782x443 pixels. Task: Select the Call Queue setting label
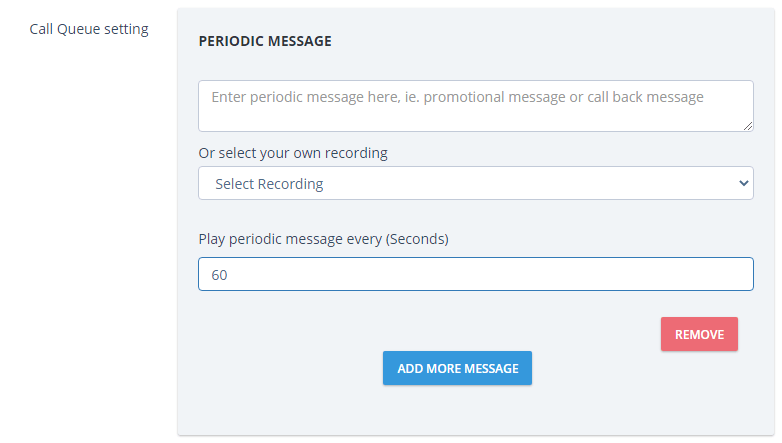click(89, 29)
